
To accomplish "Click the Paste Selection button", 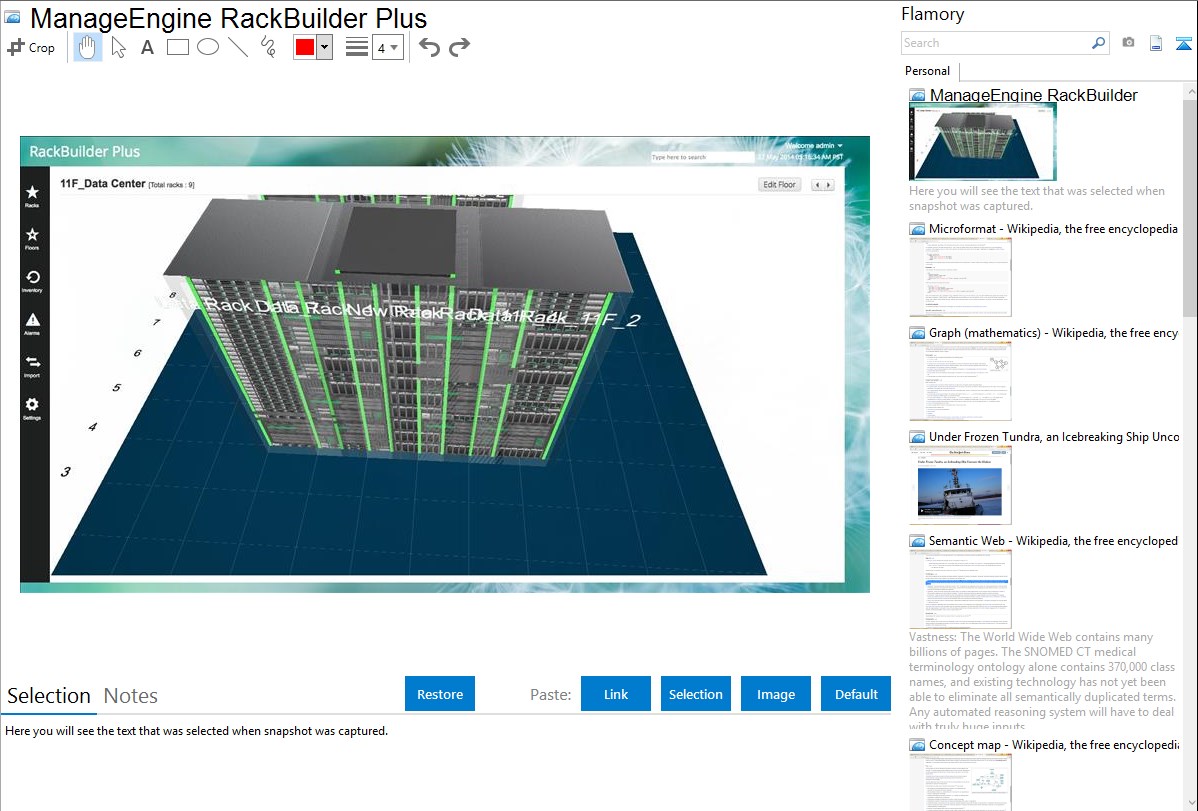I will click(695, 693).
